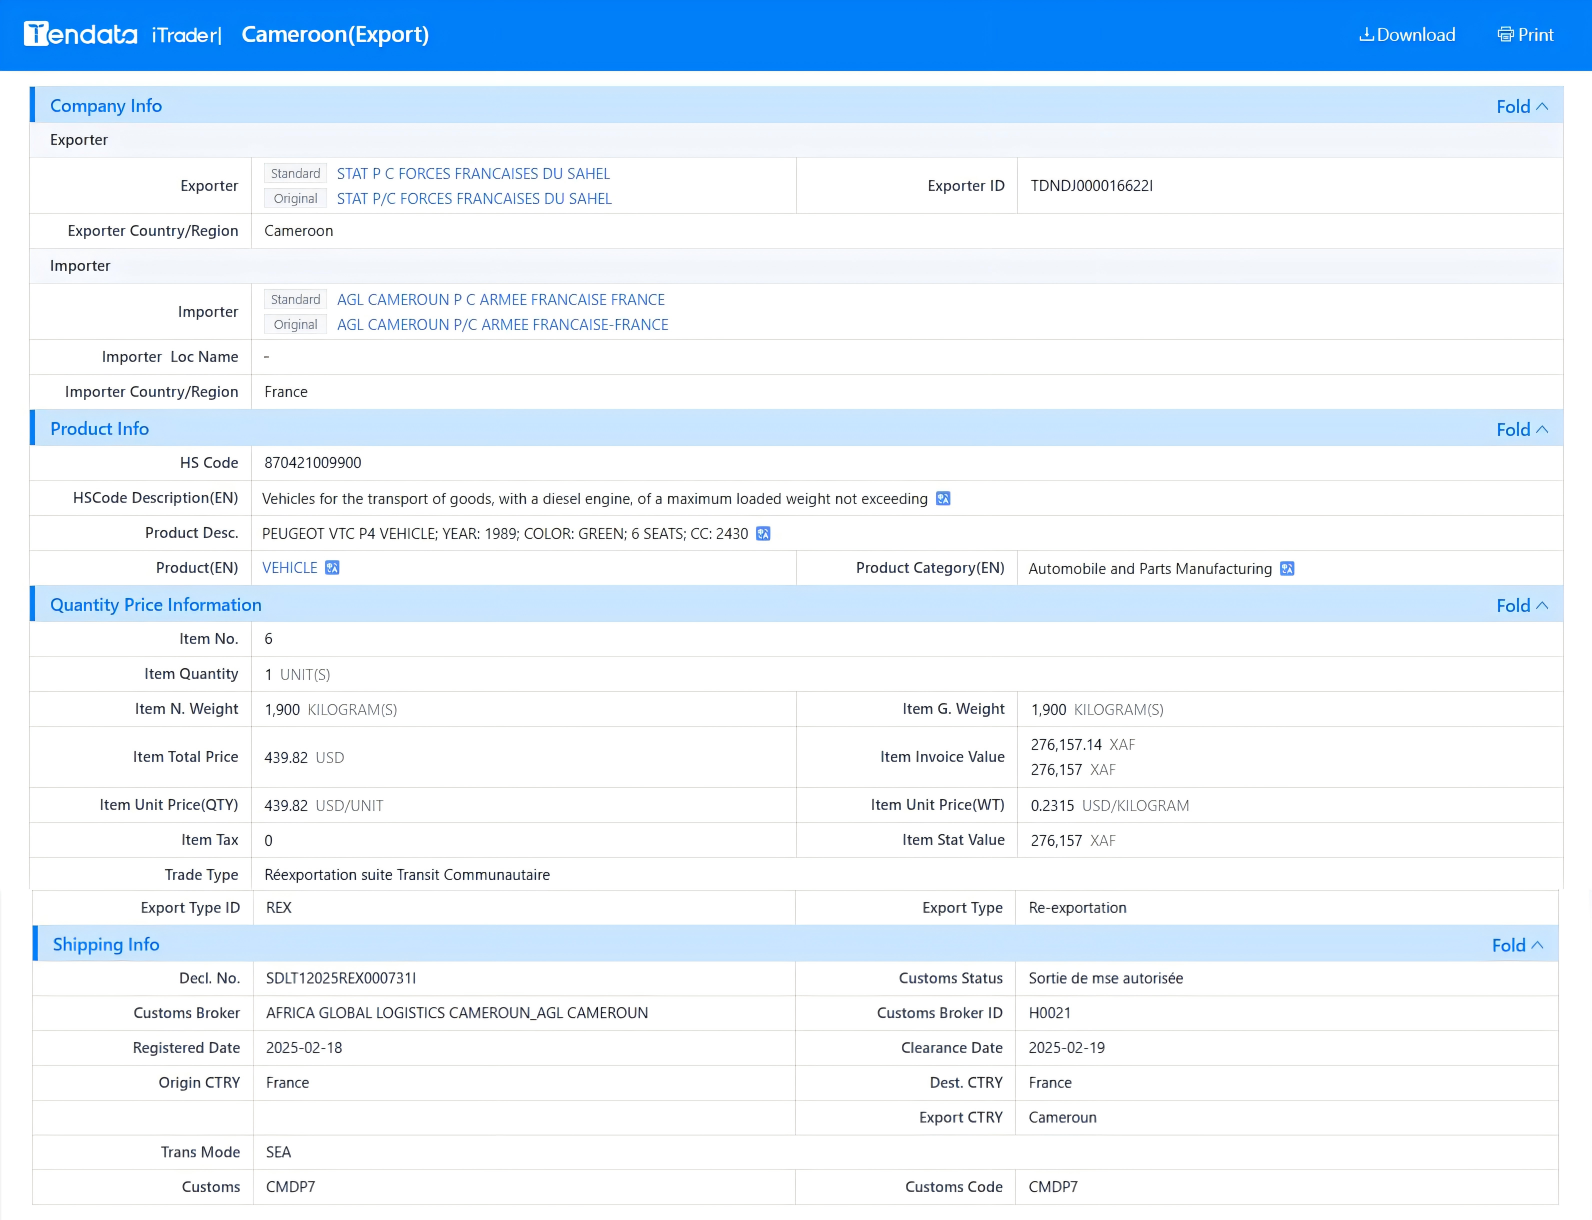Screen dimensions: 1592x1220
Task: Select Exporter ID value TDNDJ000016622I
Action: pyautogui.click(x=1092, y=185)
